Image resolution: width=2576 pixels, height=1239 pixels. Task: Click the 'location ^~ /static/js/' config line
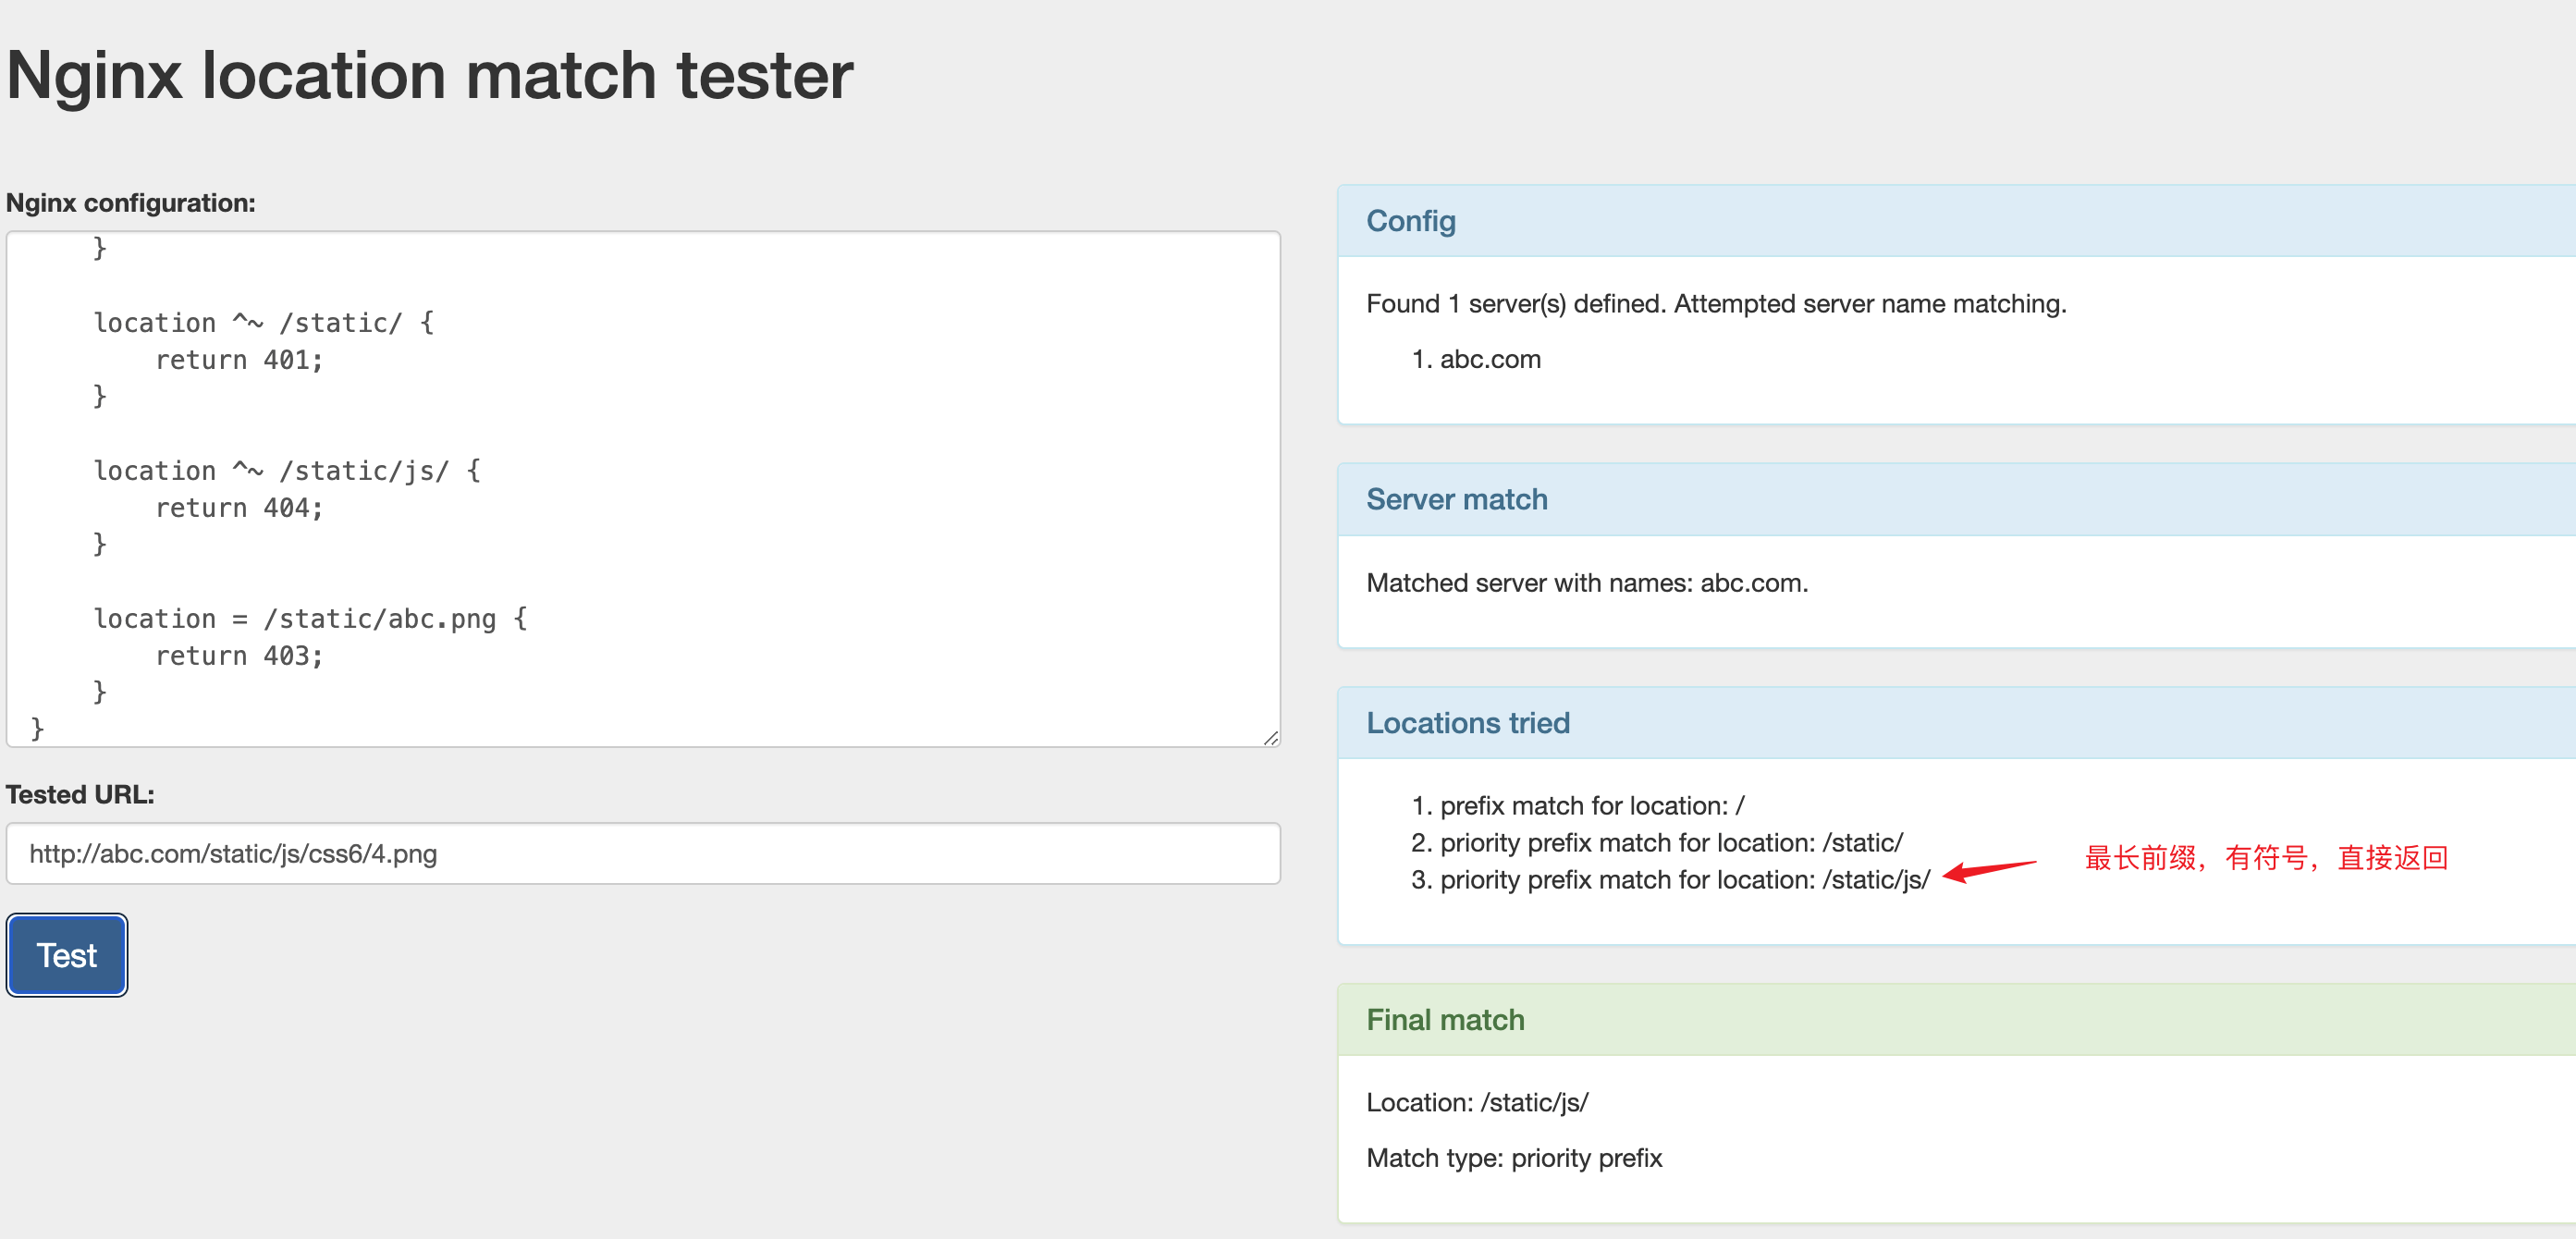(x=287, y=471)
